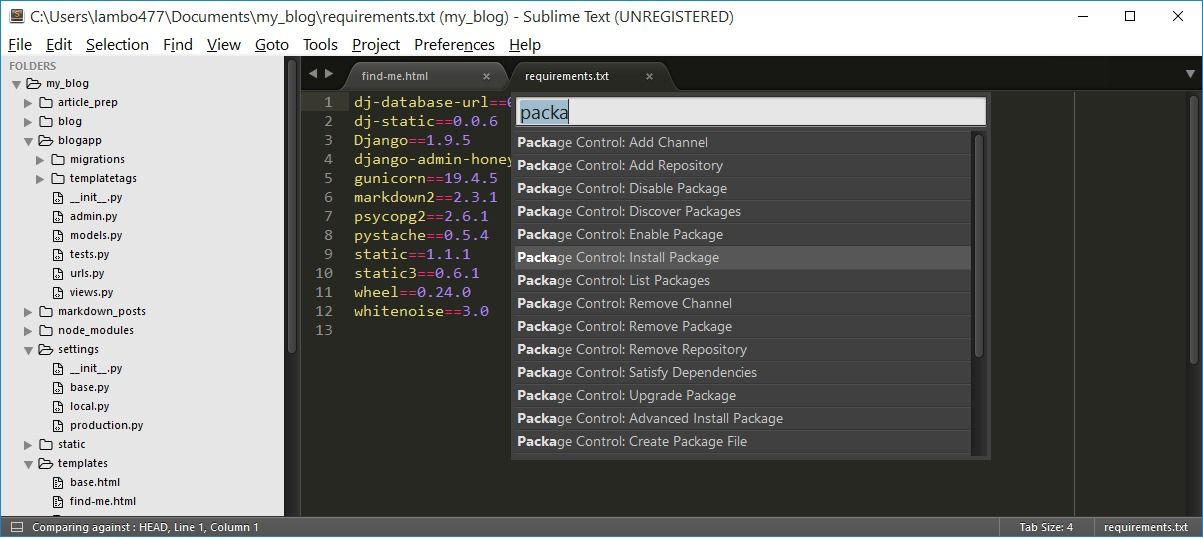Open find-me.html in the sidebar
This screenshot has width=1203, height=539.
(103, 501)
